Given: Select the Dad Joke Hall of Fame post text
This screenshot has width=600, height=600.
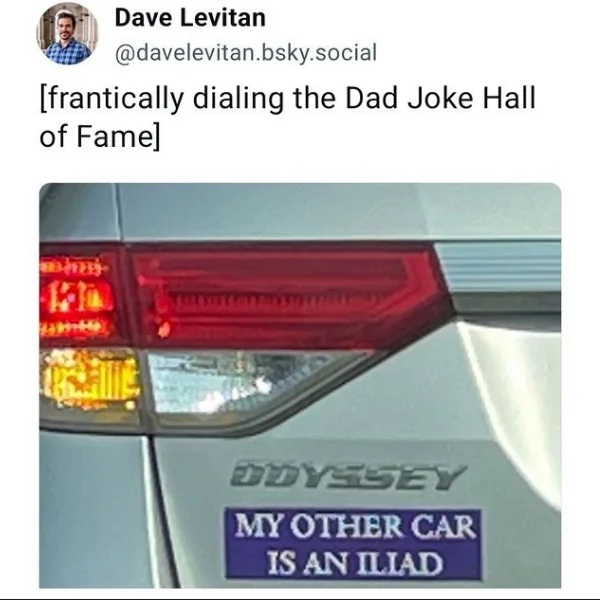Looking at the screenshot, I should [287, 117].
